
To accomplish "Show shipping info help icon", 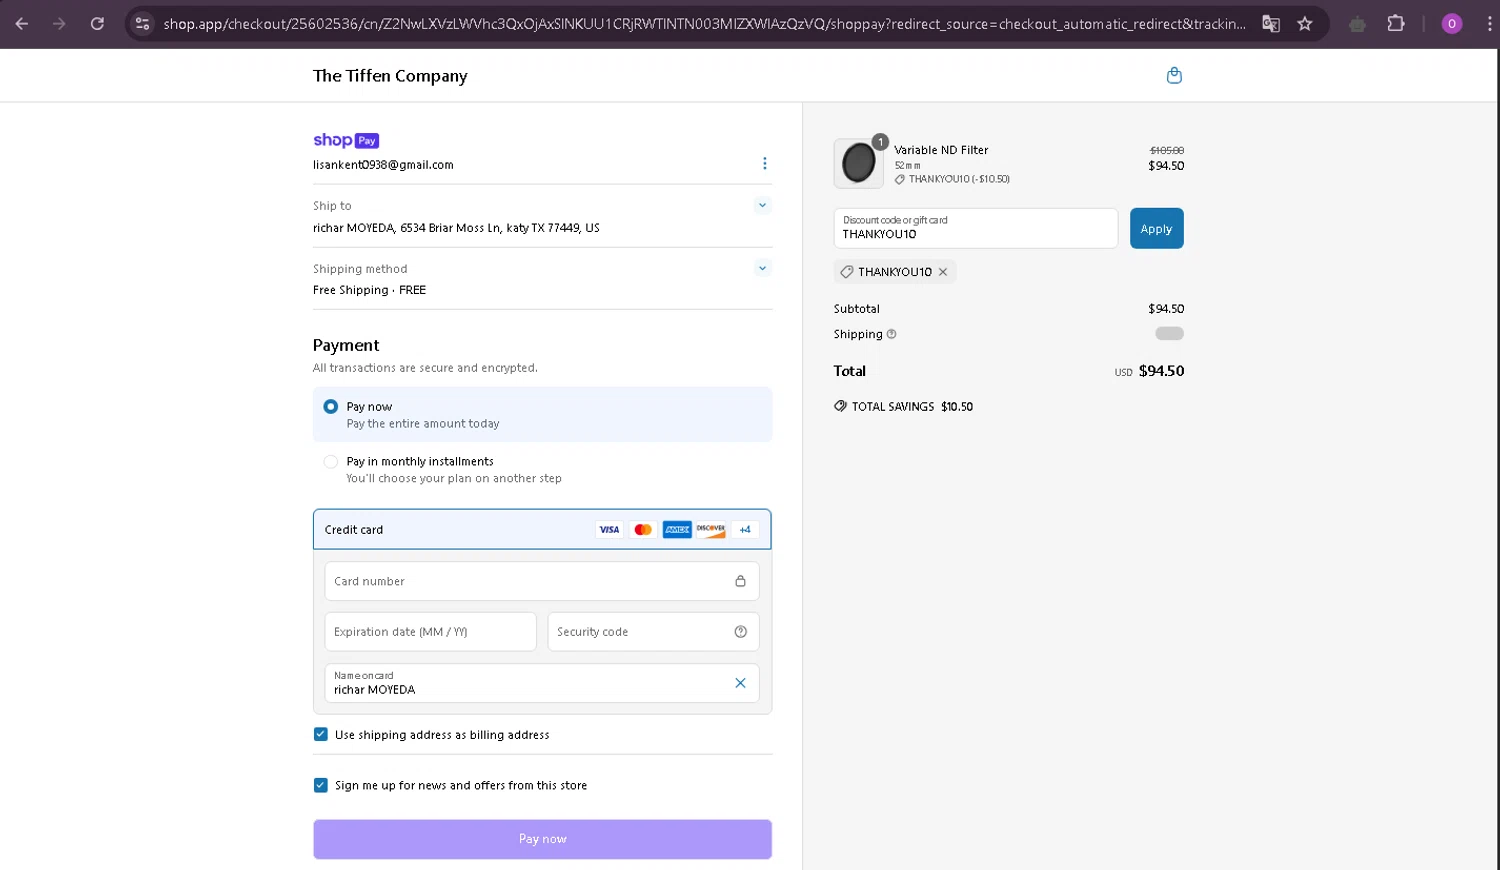I will tap(892, 334).
